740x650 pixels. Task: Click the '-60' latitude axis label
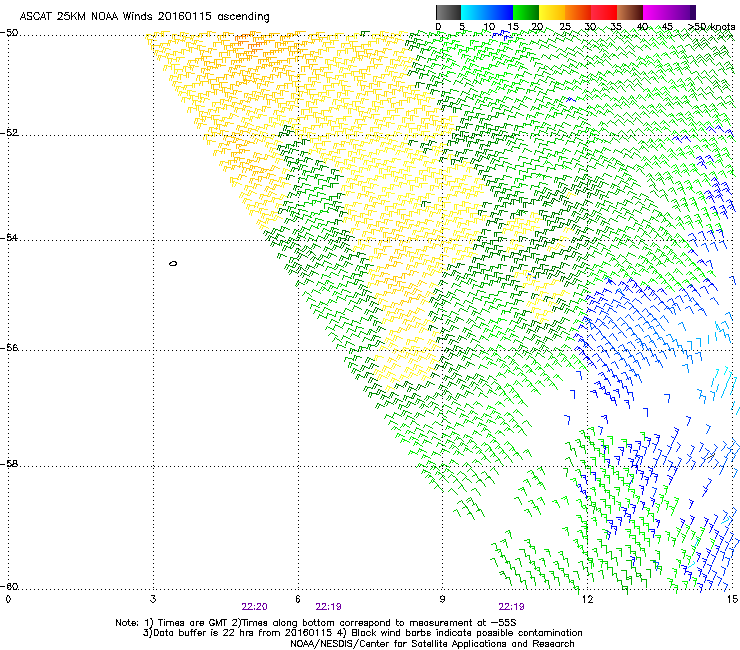[9, 586]
